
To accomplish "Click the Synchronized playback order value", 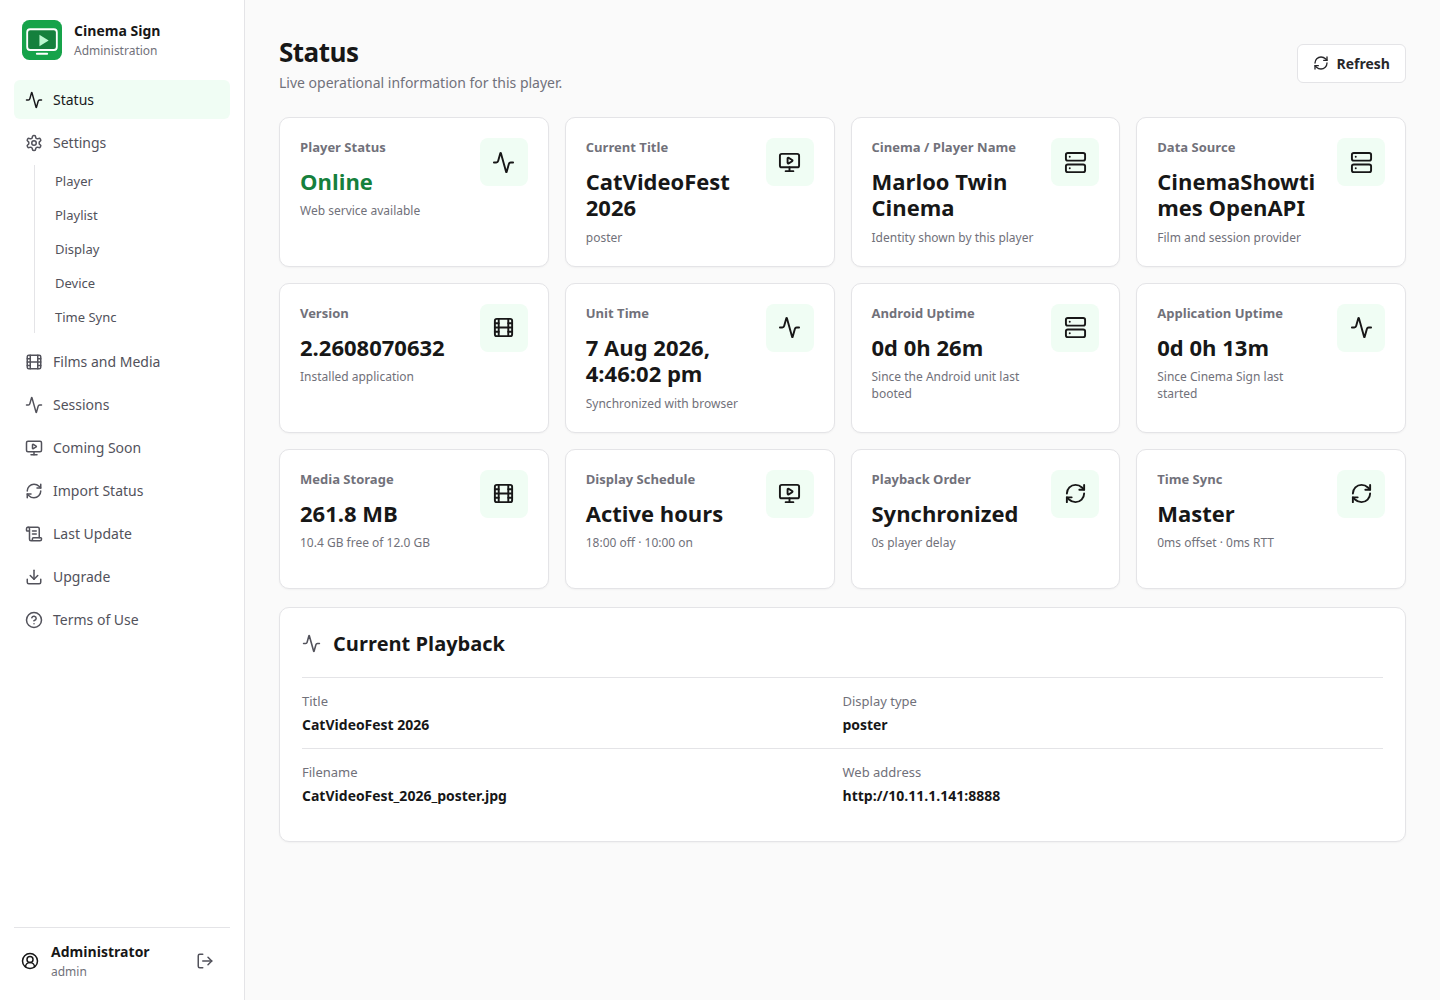I will coord(944,514).
